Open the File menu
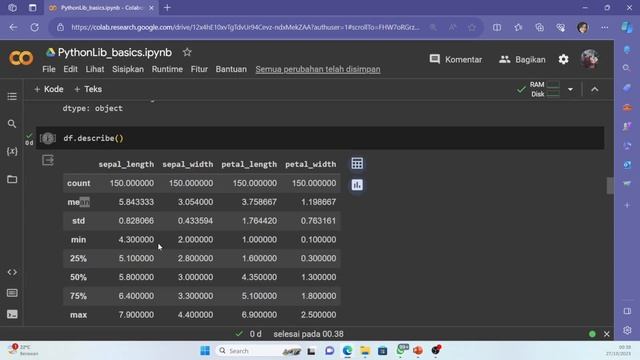 pyautogui.click(x=49, y=69)
